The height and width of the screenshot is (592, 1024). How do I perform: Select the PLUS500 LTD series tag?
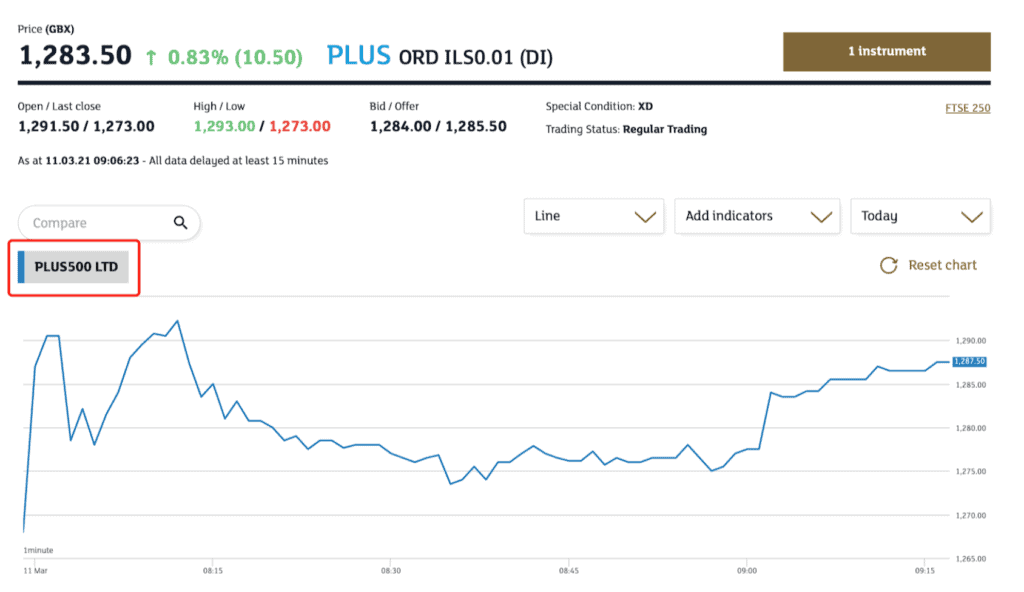click(73, 267)
